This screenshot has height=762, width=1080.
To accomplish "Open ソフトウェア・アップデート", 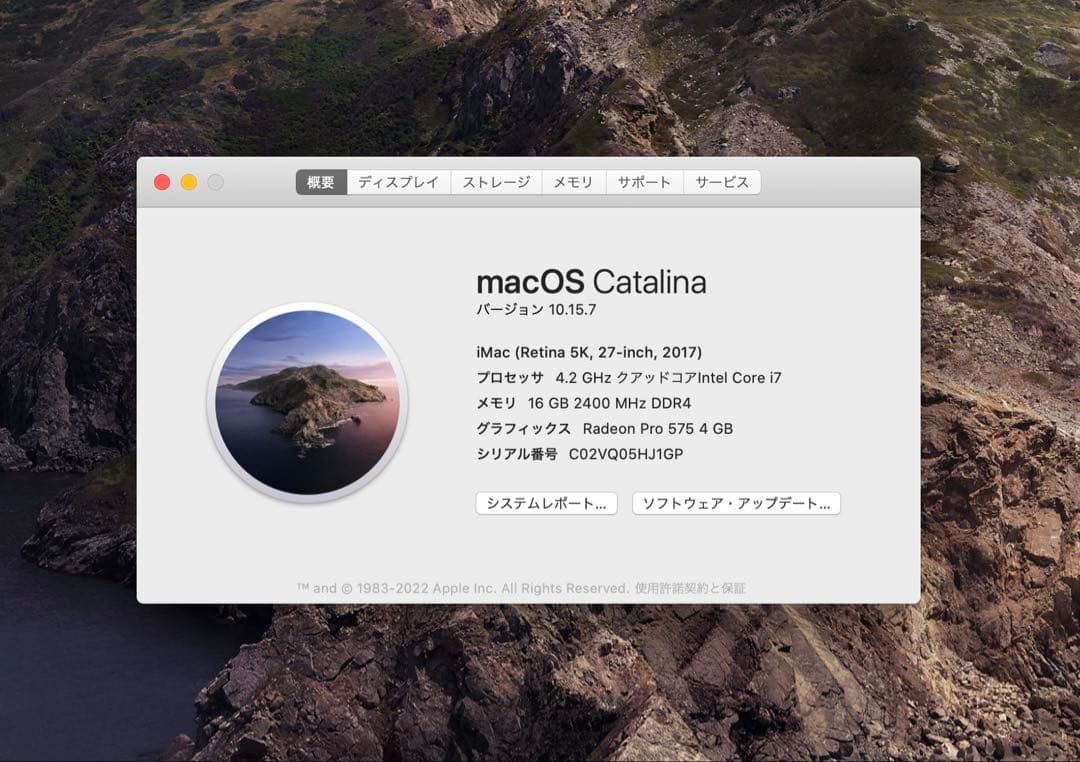I will (736, 503).
